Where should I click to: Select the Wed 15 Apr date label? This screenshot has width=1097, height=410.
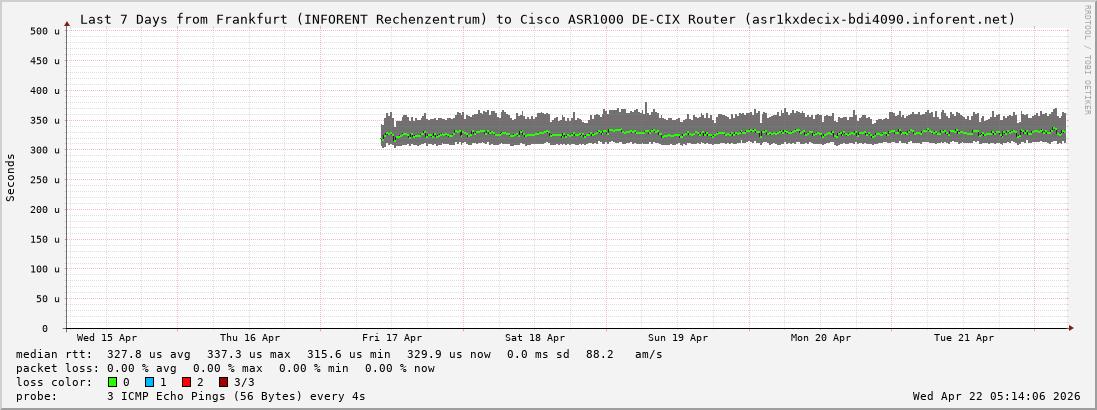click(x=107, y=338)
